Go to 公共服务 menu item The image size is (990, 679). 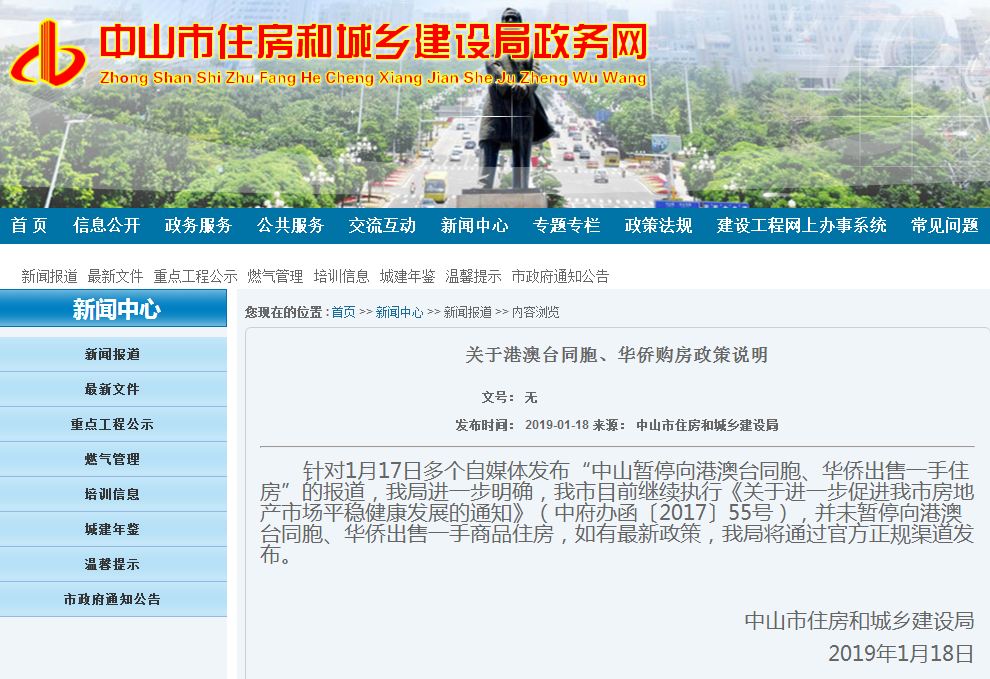click(x=290, y=226)
